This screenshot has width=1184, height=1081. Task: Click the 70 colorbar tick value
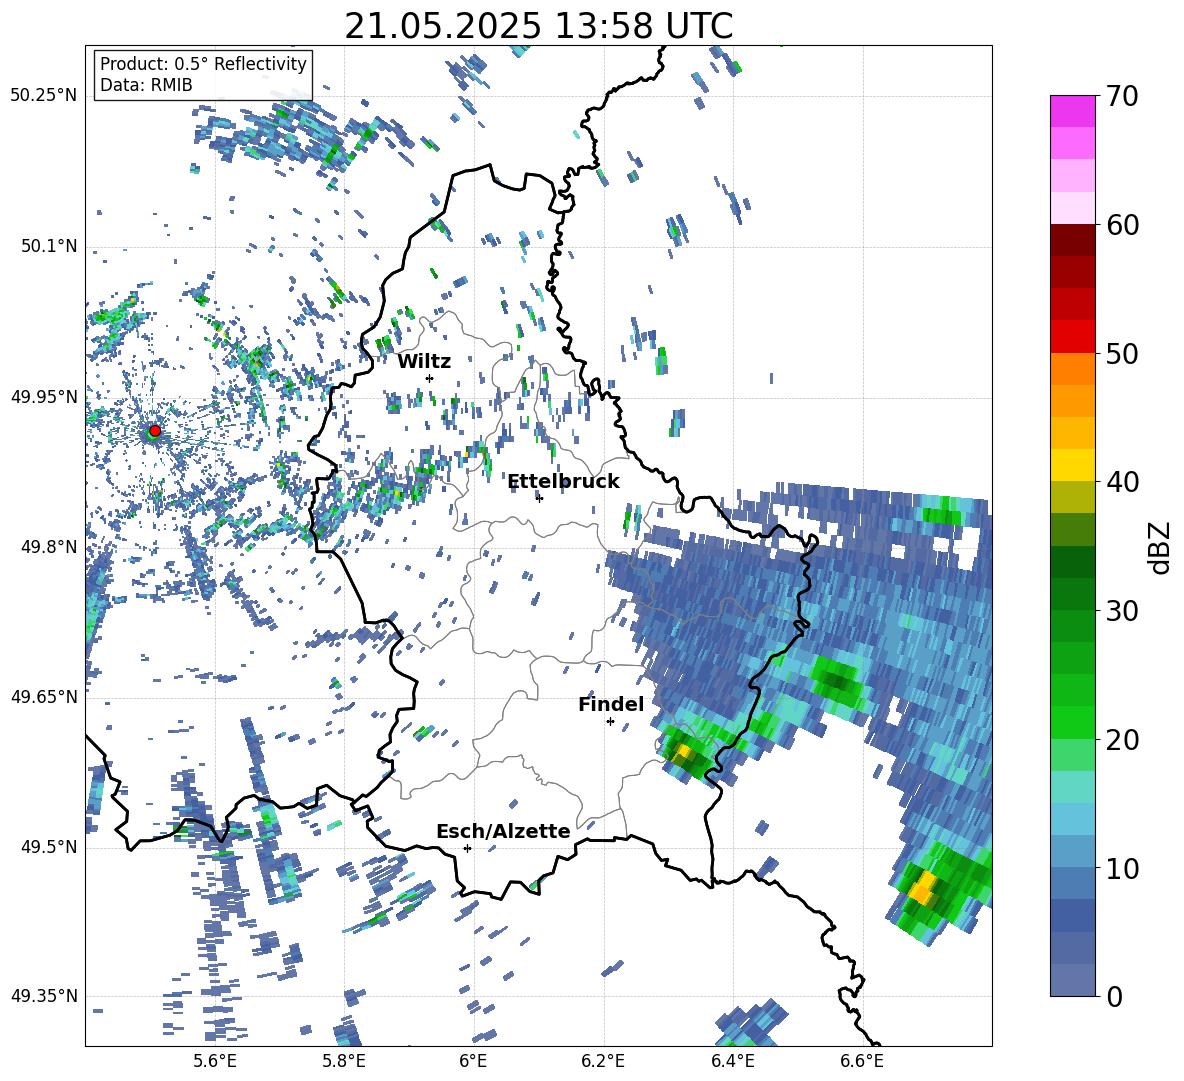click(1122, 96)
